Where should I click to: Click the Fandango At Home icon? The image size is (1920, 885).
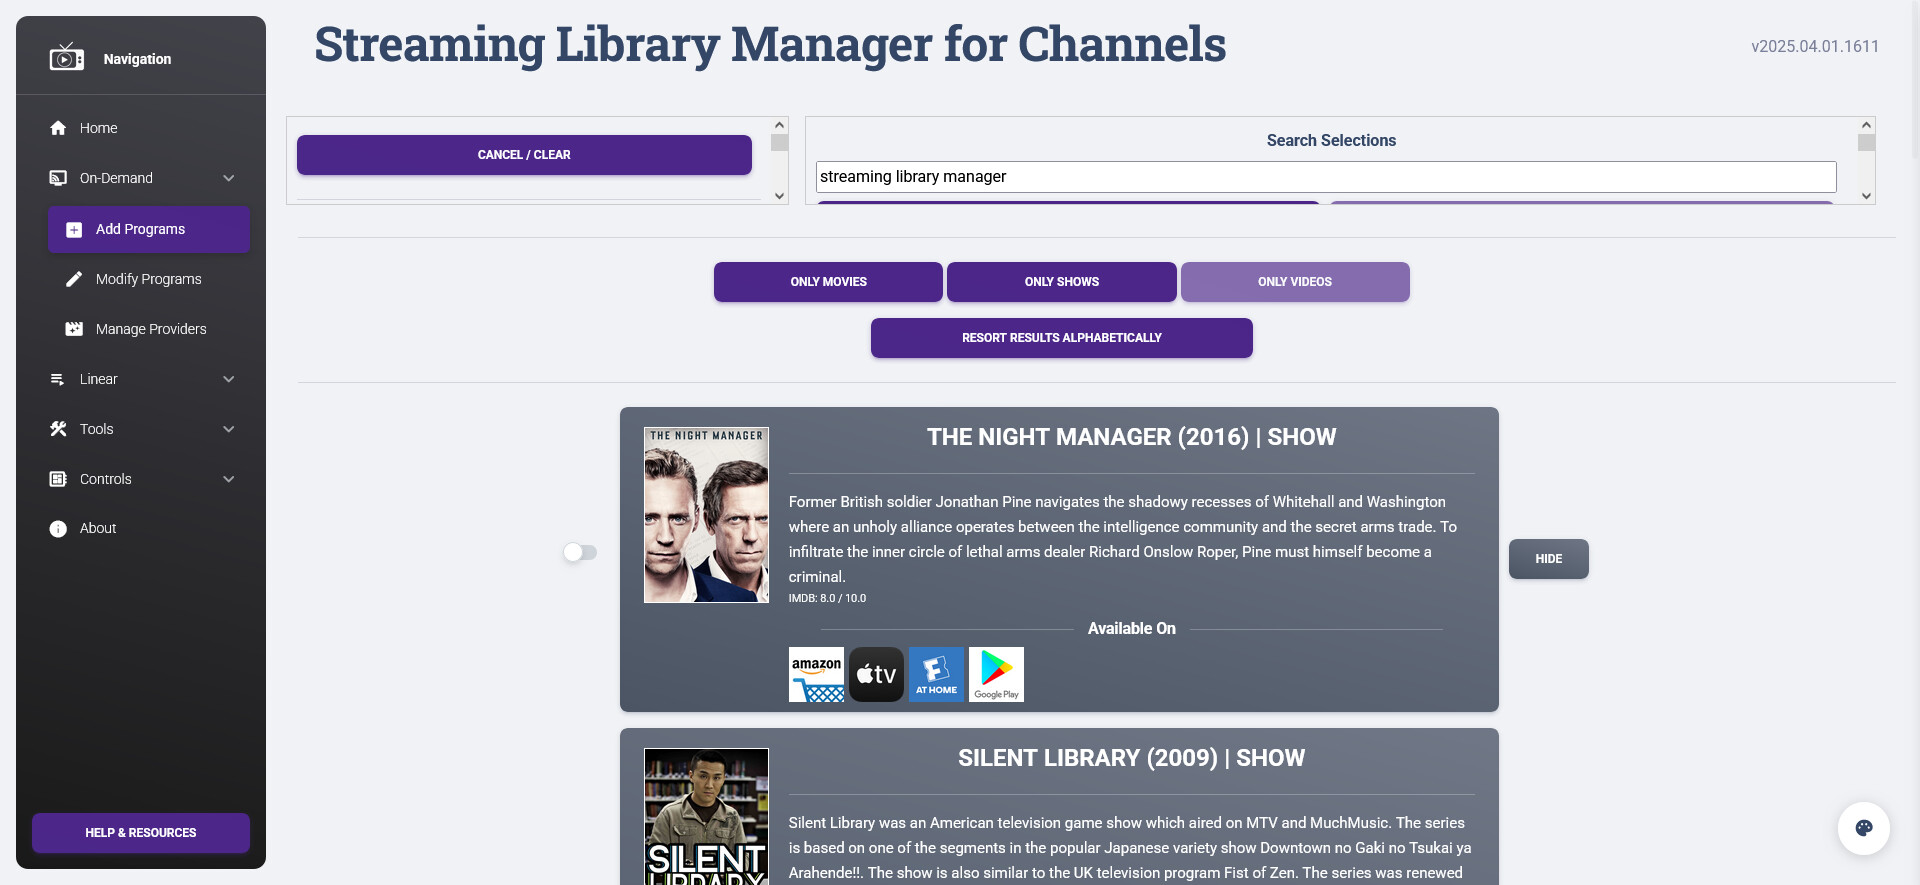pos(936,674)
